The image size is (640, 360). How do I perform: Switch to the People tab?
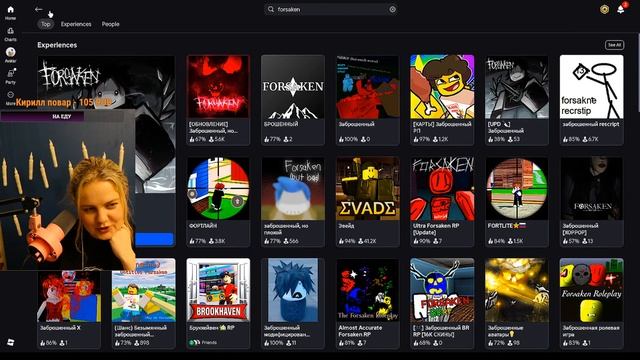111,24
